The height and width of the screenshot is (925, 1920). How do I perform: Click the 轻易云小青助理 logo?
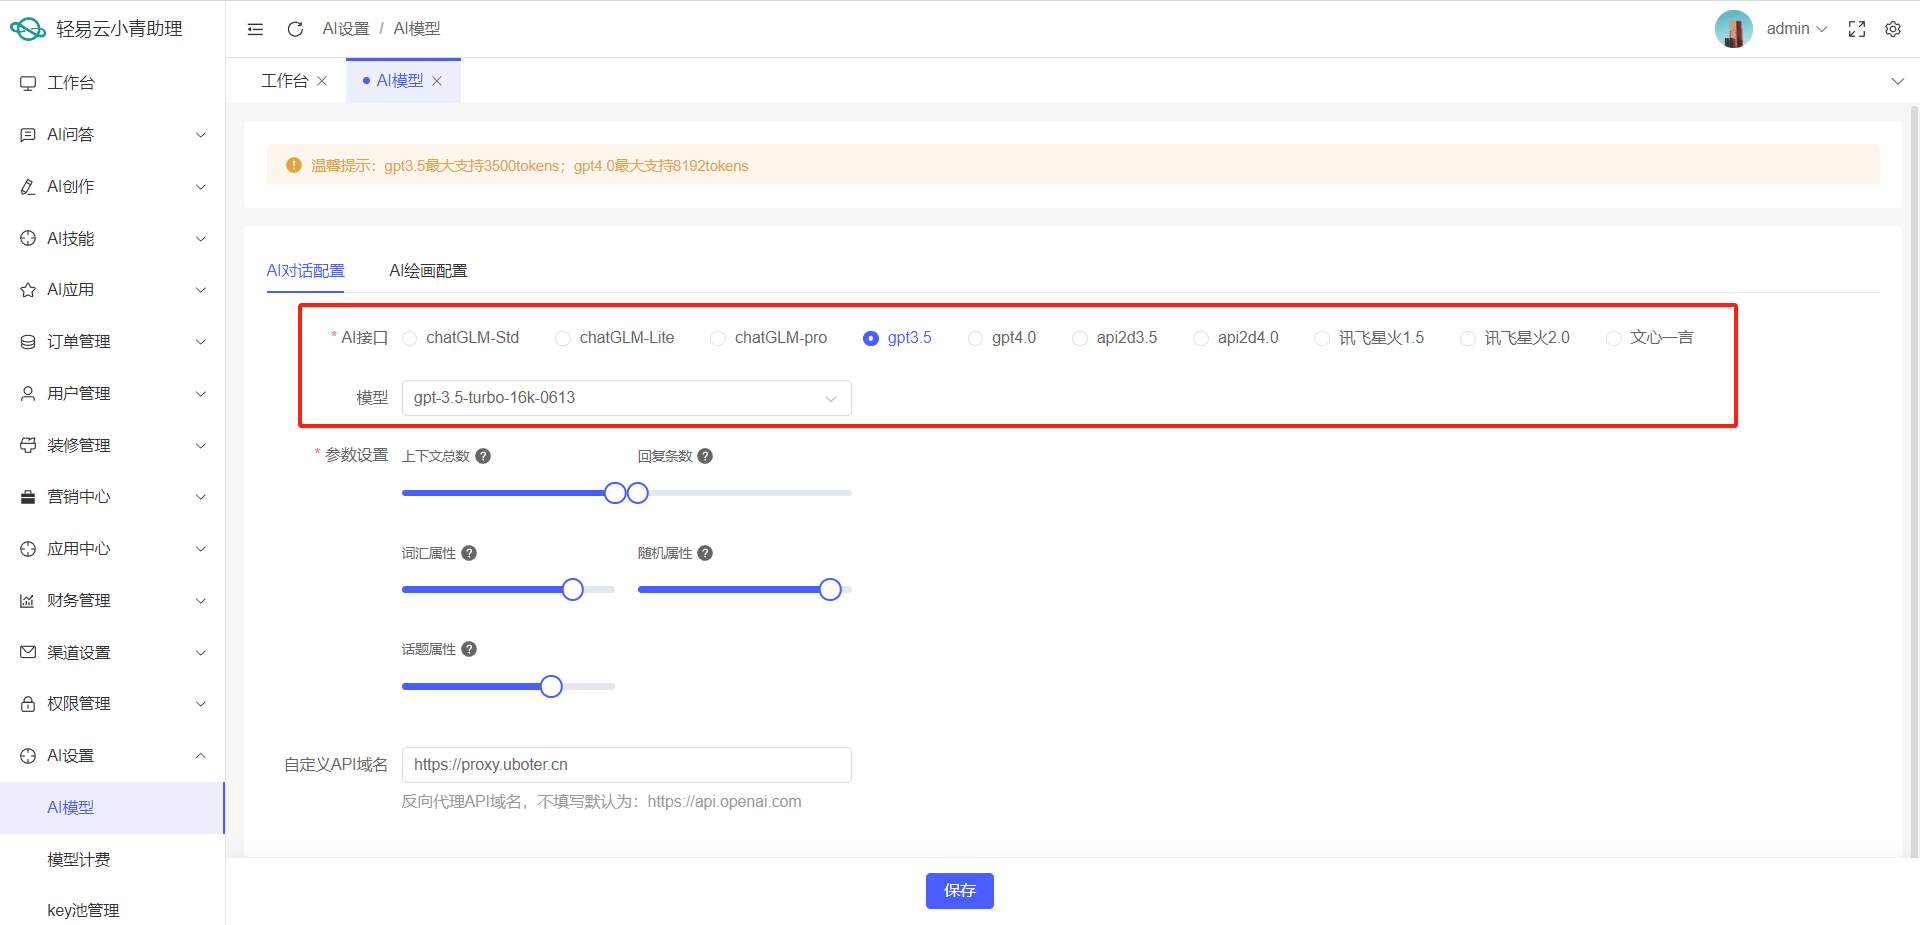(28, 29)
